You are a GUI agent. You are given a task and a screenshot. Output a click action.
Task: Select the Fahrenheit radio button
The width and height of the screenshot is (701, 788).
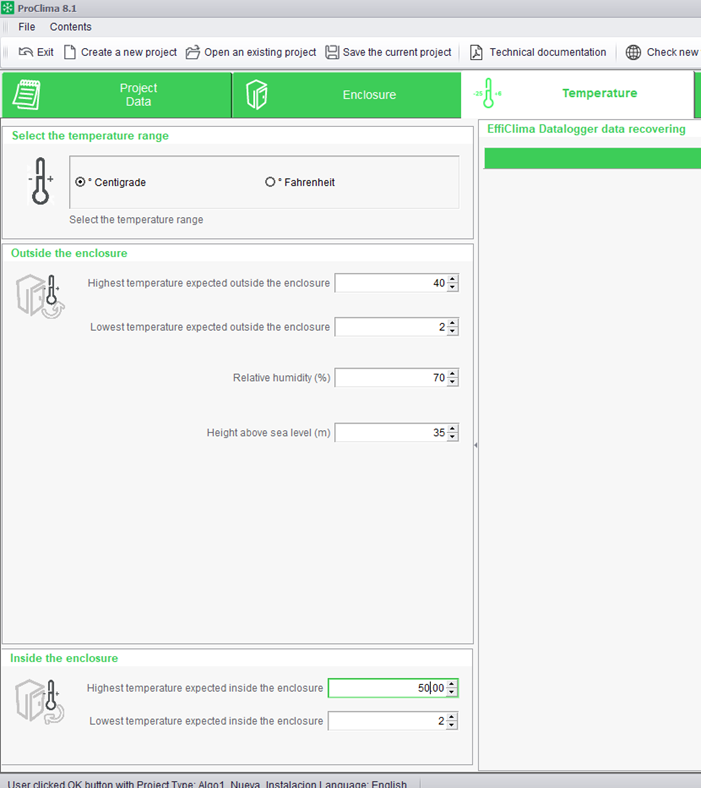tap(270, 182)
